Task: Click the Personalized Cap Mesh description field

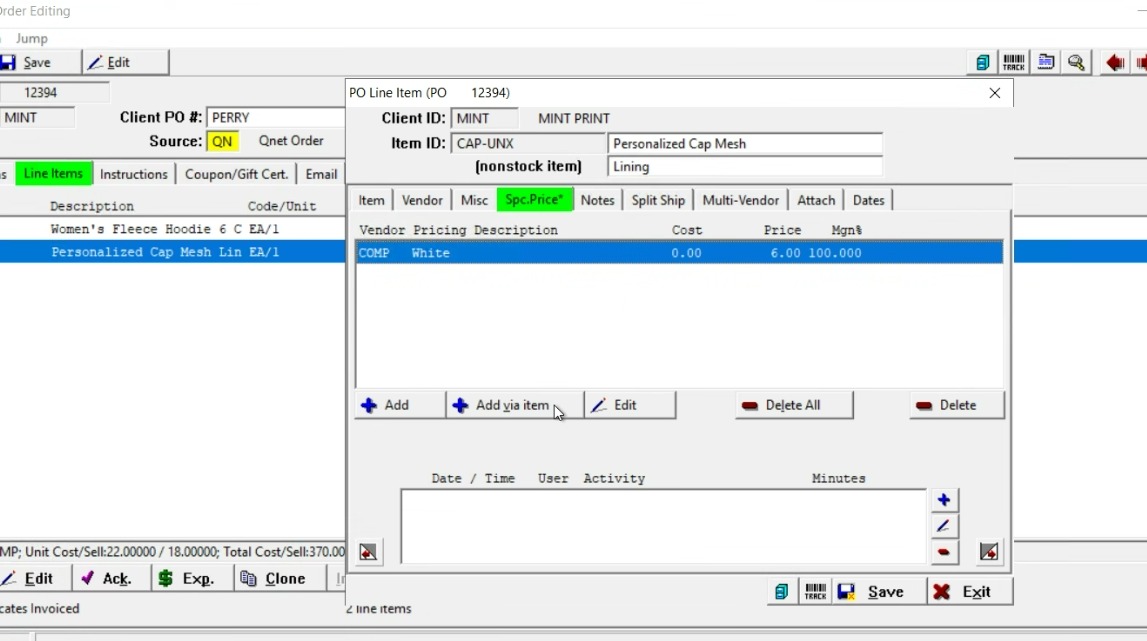Action: 745,143
